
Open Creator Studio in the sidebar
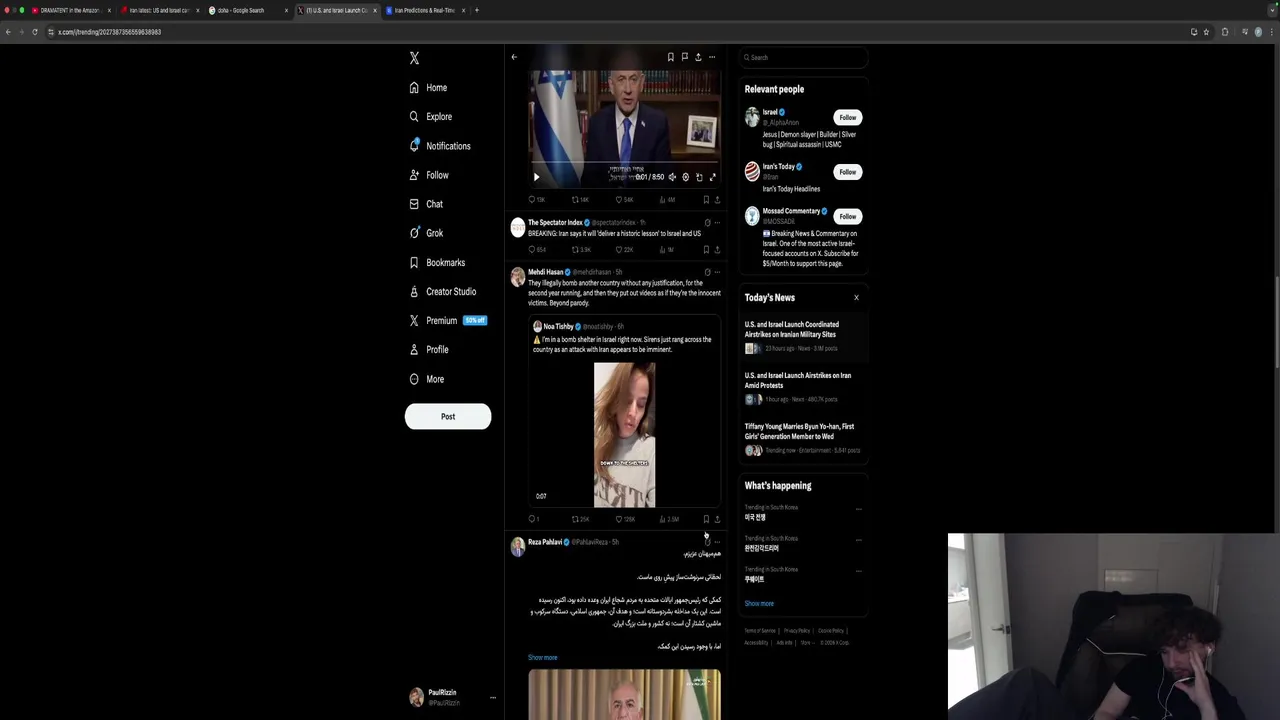[x=442, y=291]
